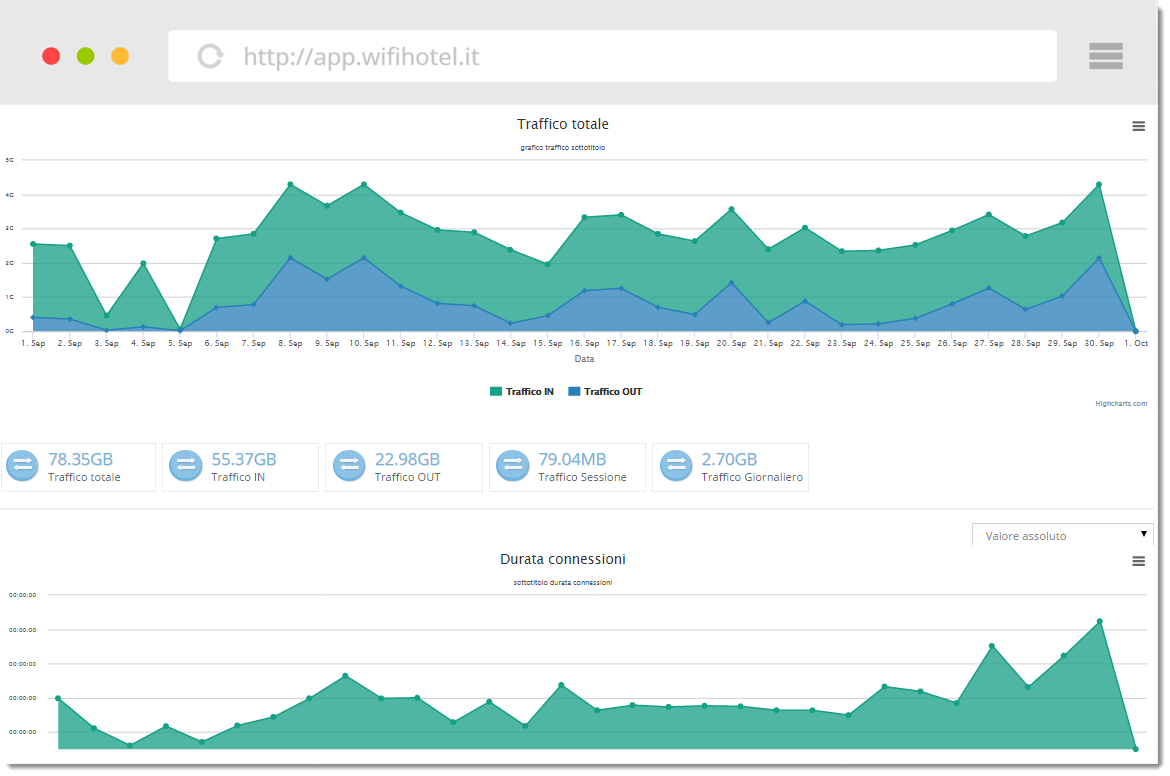1170x776 pixels.
Task: Click the Highcharts.com credit link
Action: (1120, 404)
